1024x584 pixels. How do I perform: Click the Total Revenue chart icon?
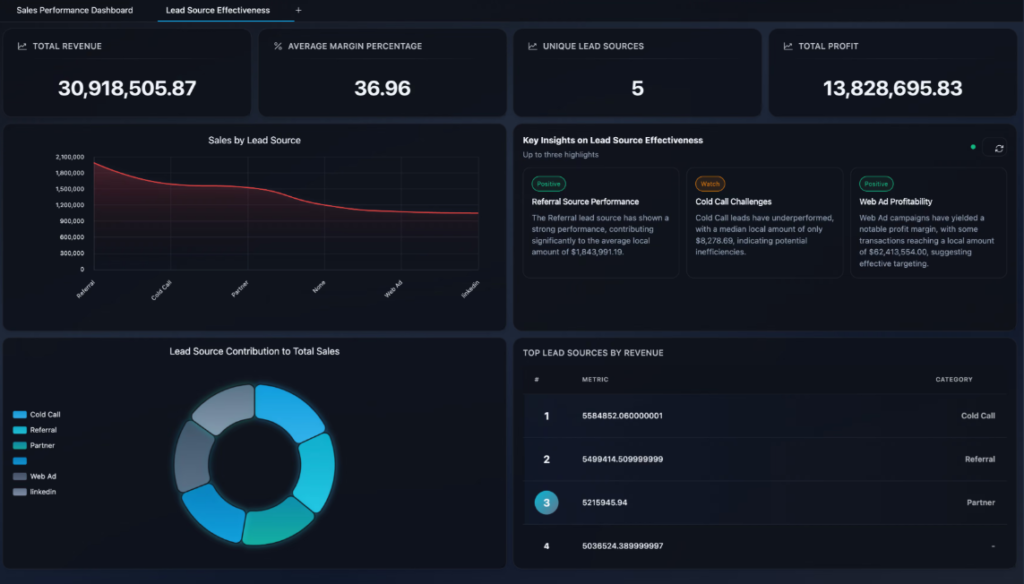pyautogui.click(x=22, y=46)
